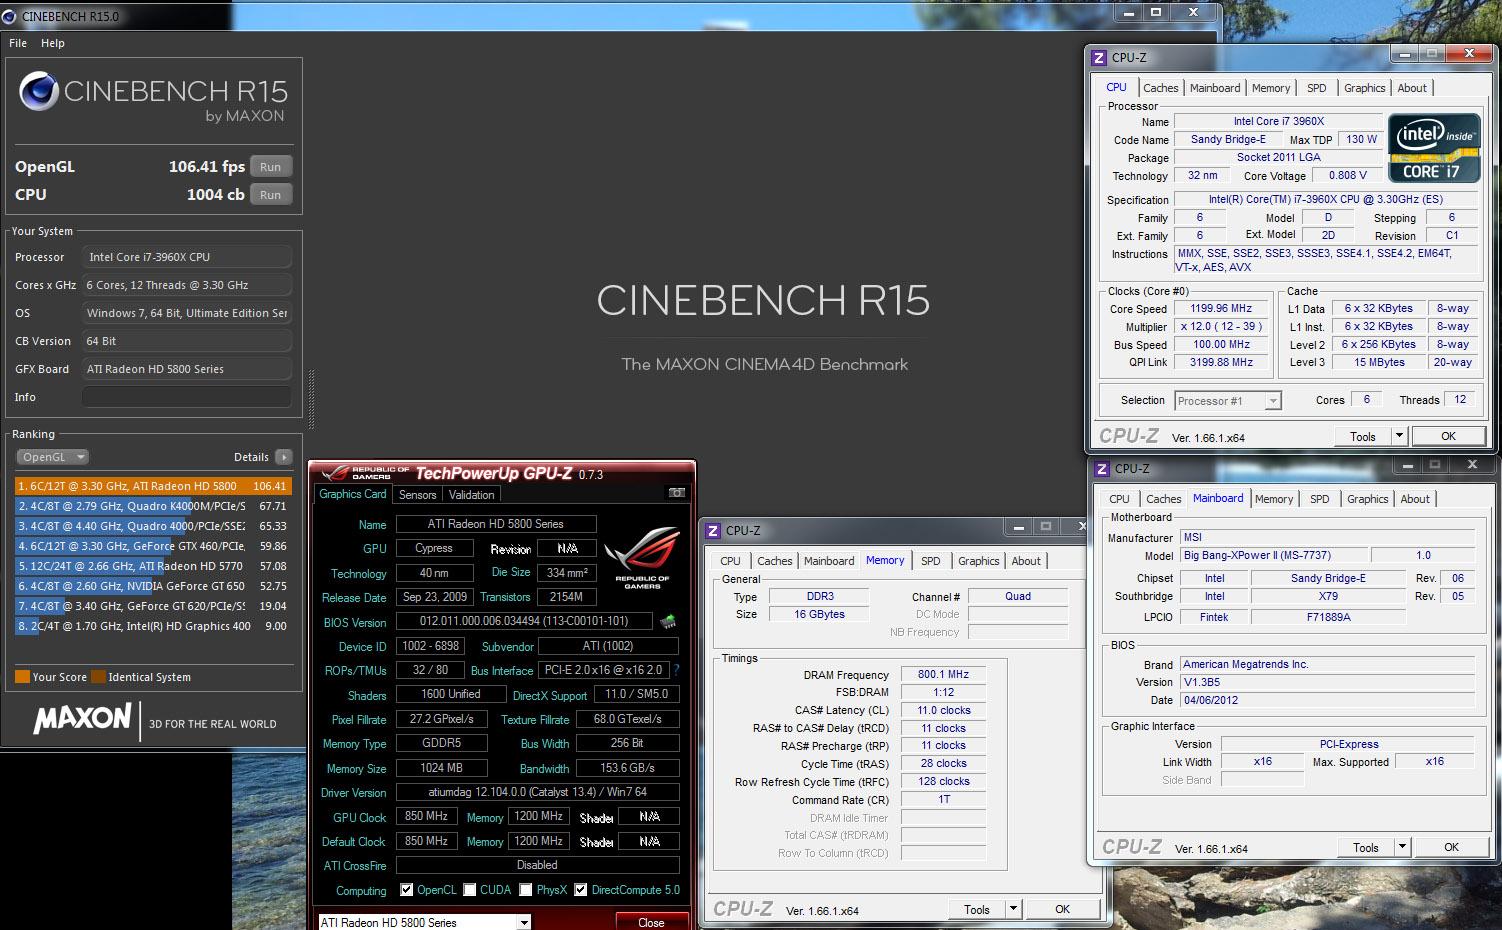
Task: Click OK in CPU-Z Memory window
Action: (x=1062, y=909)
